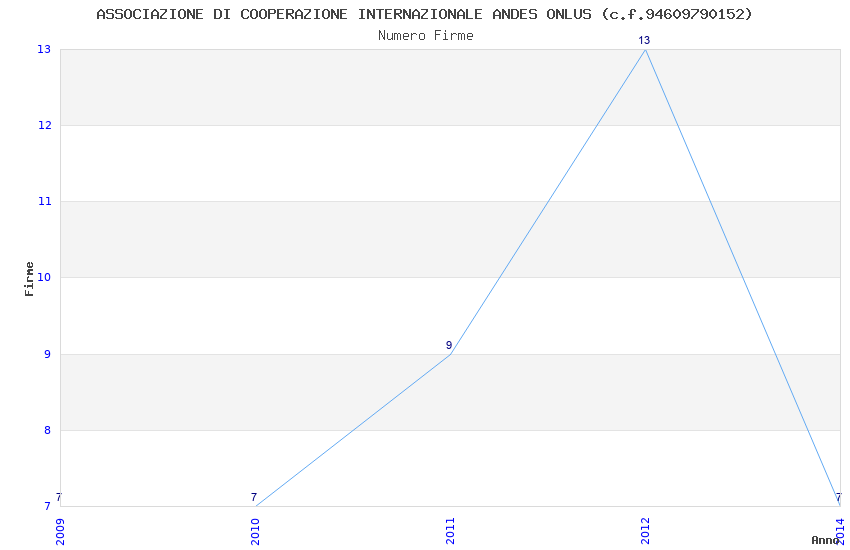
Task: Click the x-axis year 2010
Action: tap(255, 532)
